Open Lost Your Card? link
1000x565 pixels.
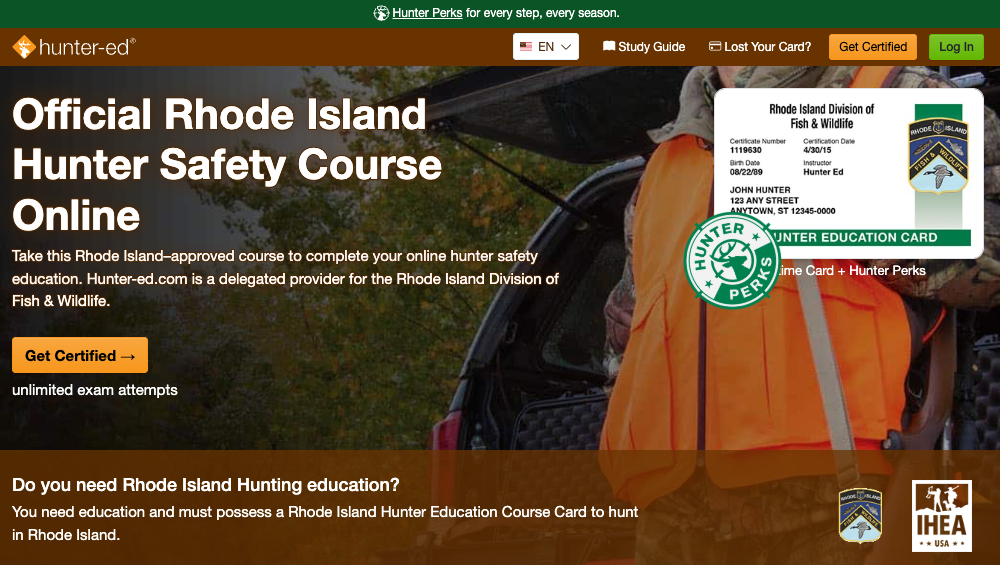(x=760, y=47)
